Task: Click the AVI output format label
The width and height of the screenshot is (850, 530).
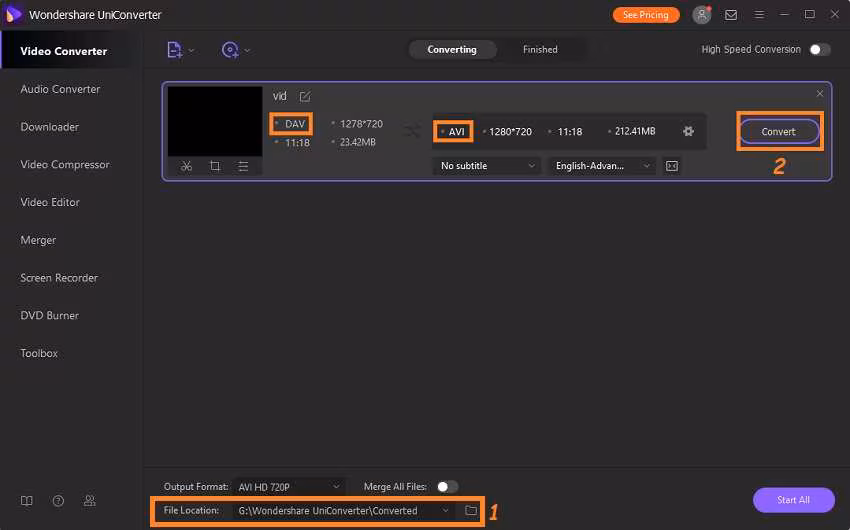Action: pyautogui.click(x=456, y=132)
